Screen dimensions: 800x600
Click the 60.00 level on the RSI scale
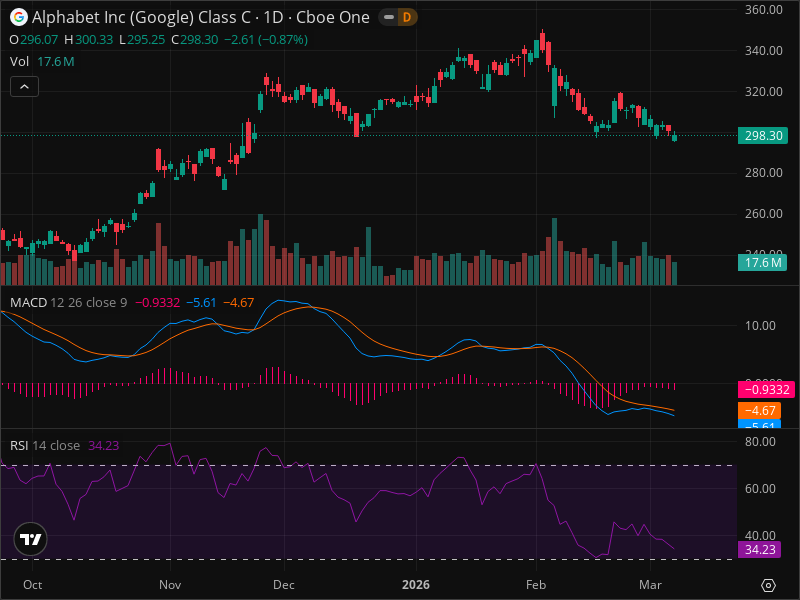pyautogui.click(x=760, y=488)
